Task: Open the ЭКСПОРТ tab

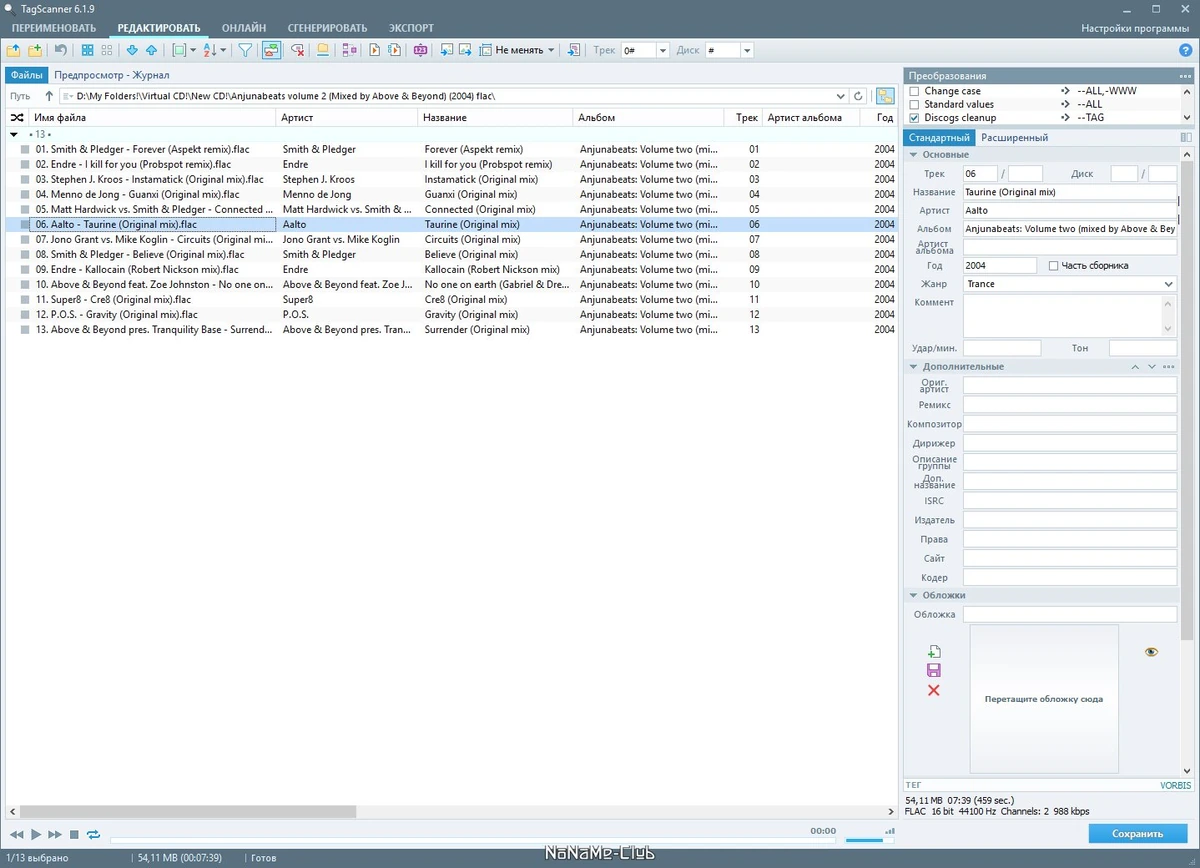Action: 411,28
